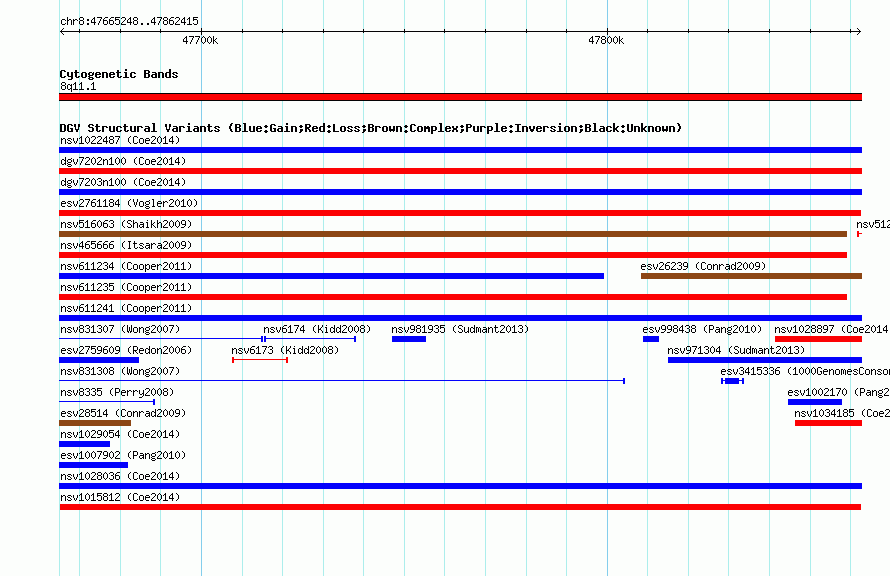Click the Cytogenetic Bands track title

coord(119,74)
